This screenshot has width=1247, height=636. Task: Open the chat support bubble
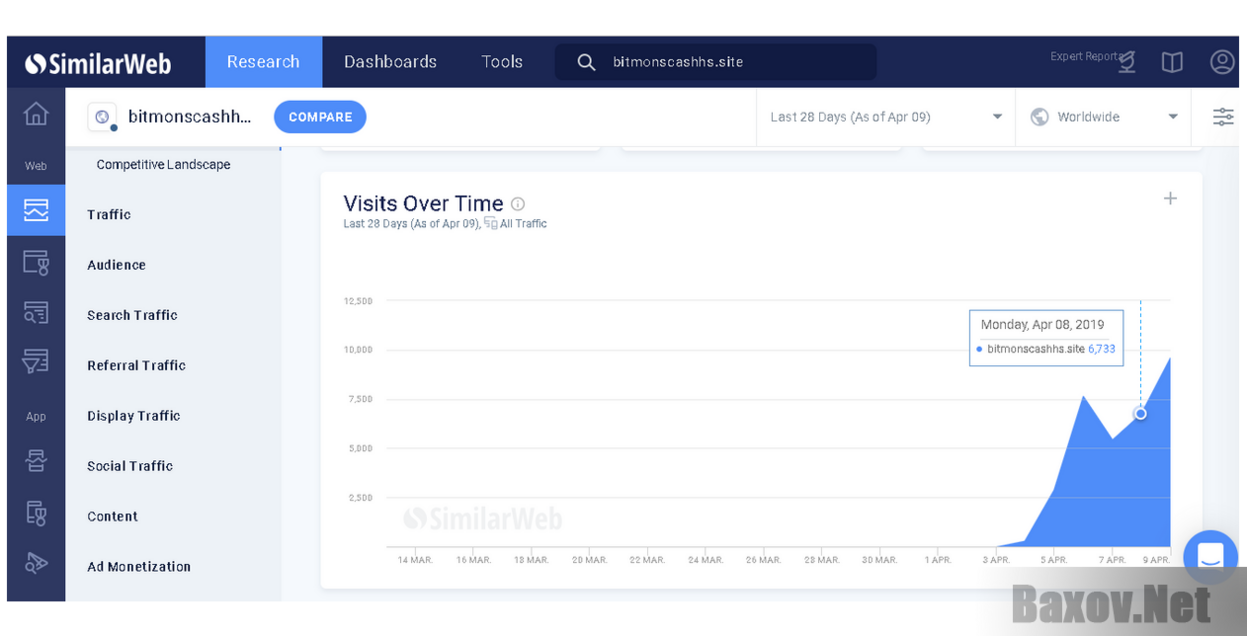[1210, 557]
